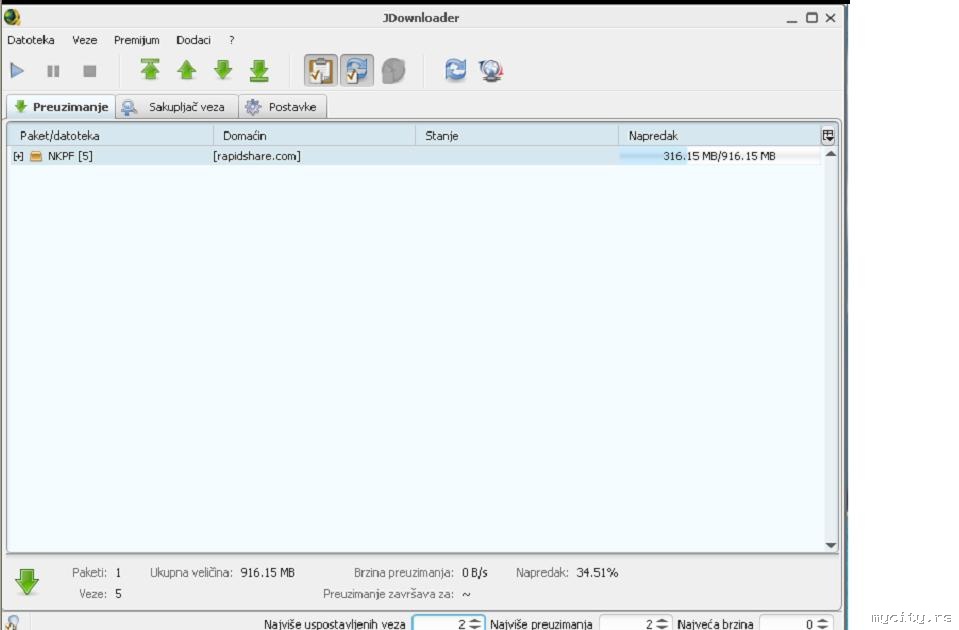Image resolution: width=959 pixels, height=630 pixels.
Task: Click the Paketi count value 1
Action: (118, 573)
